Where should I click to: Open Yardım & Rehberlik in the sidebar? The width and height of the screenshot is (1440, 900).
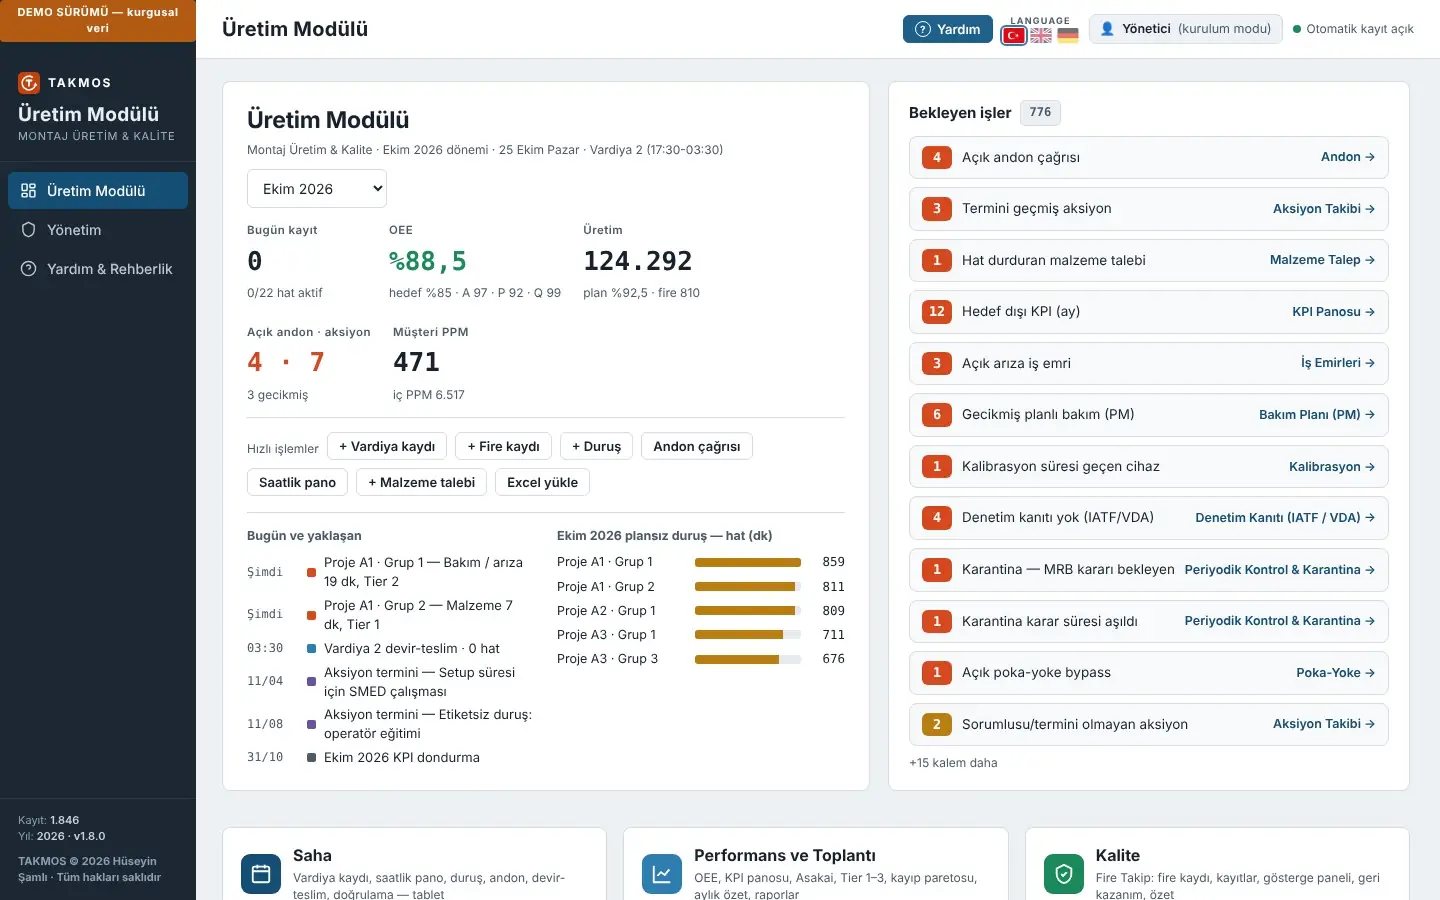[x=98, y=269]
